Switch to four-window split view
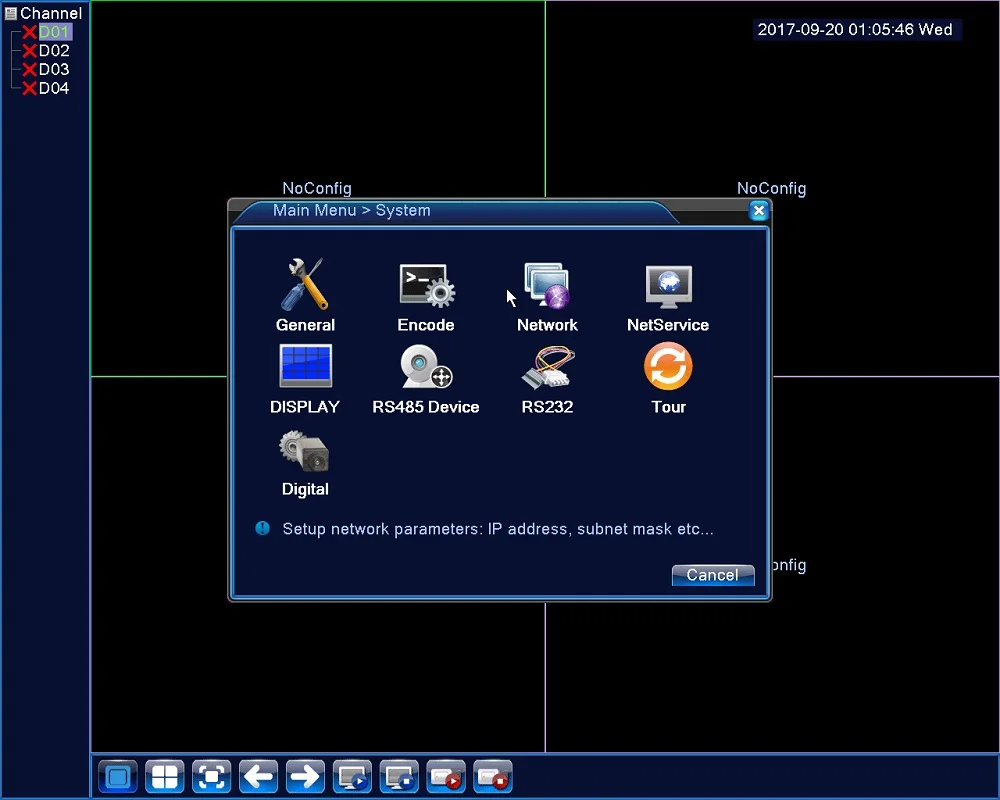Image resolution: width=1000 pixels, height=800 pixels. [165, 776]
